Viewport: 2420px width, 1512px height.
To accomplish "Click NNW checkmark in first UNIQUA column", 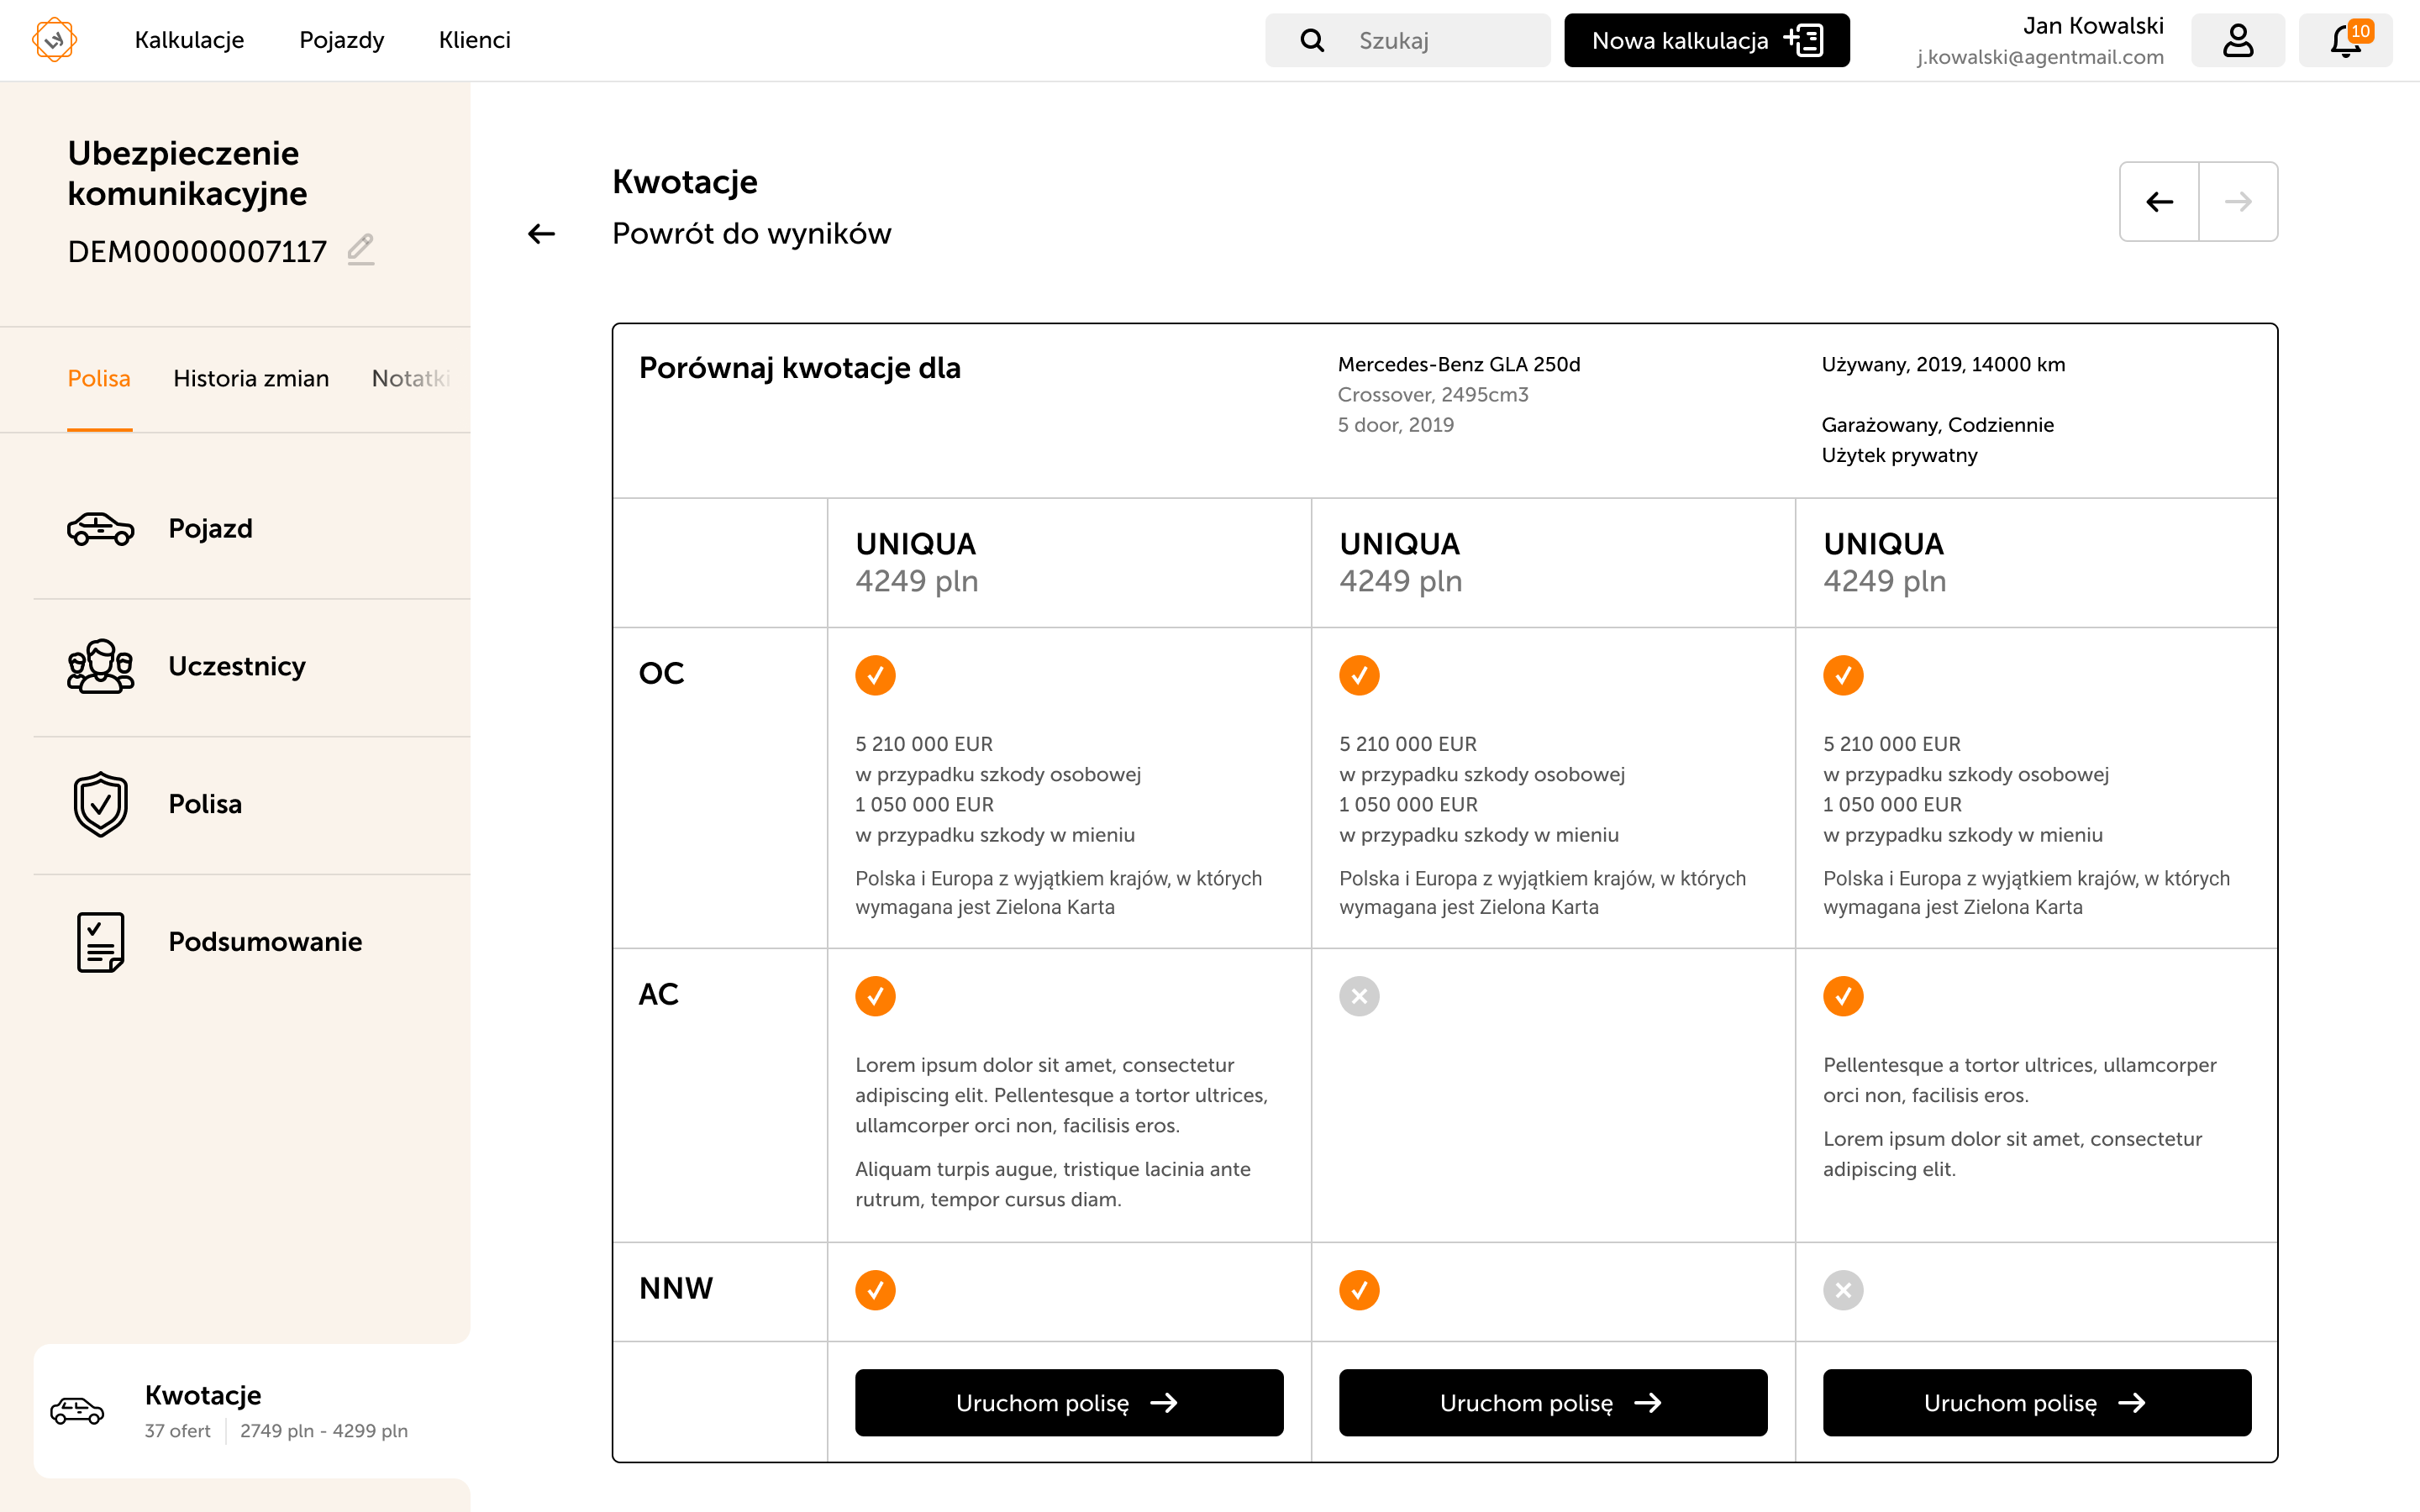I will [875, 1290].
